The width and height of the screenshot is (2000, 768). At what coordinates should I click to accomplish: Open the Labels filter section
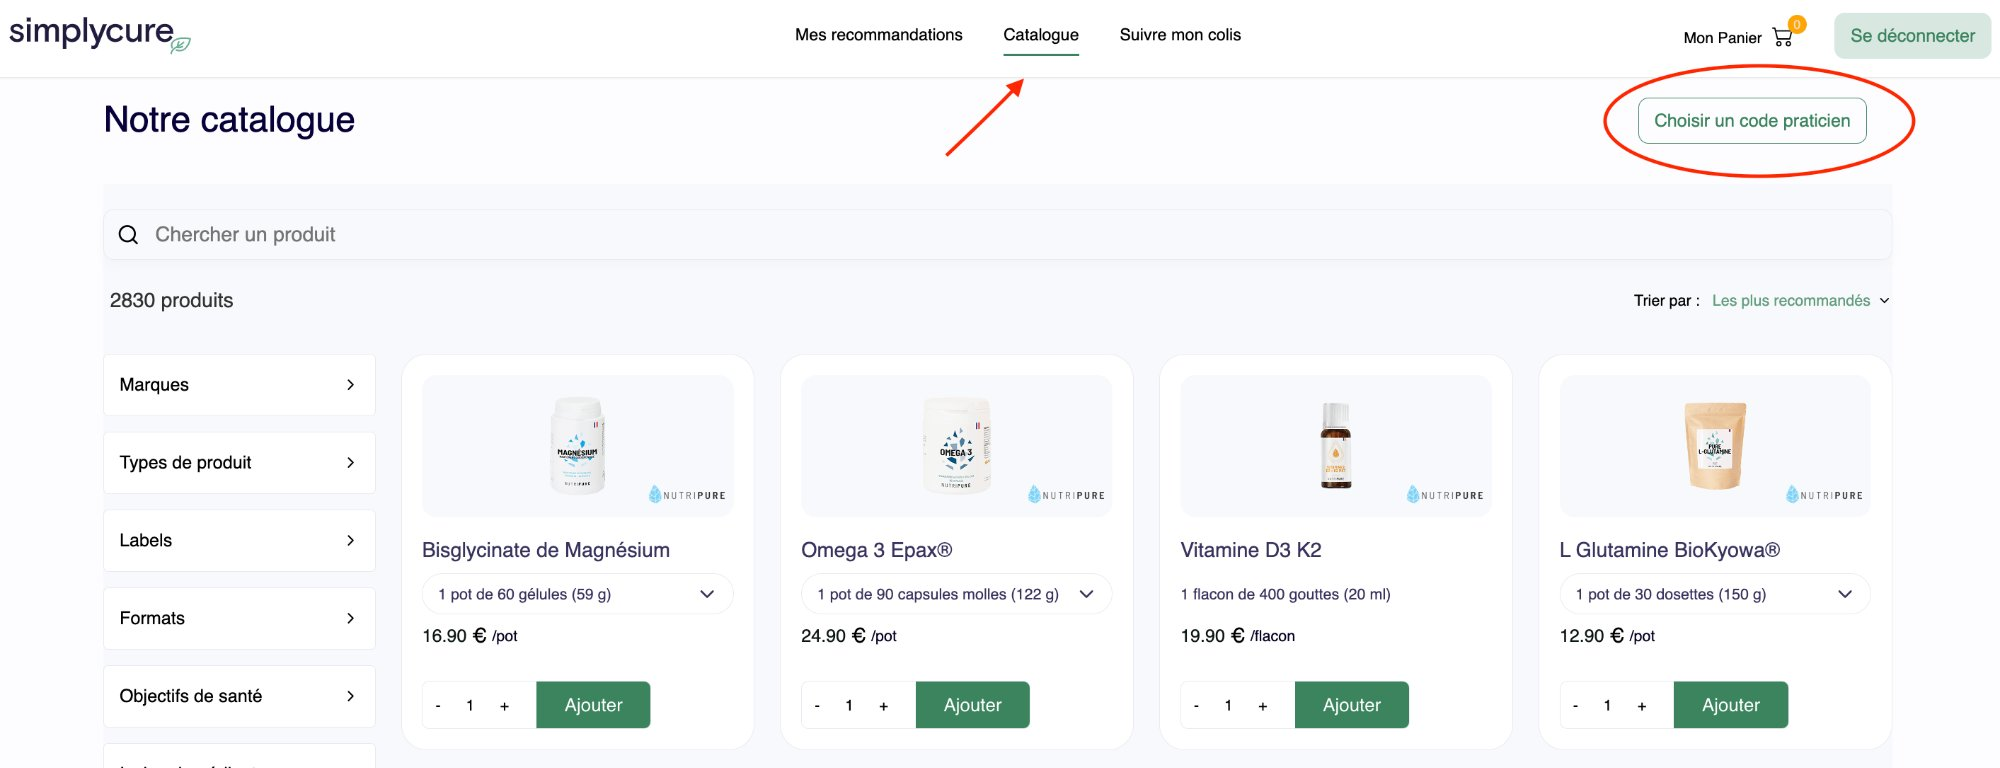349,540
